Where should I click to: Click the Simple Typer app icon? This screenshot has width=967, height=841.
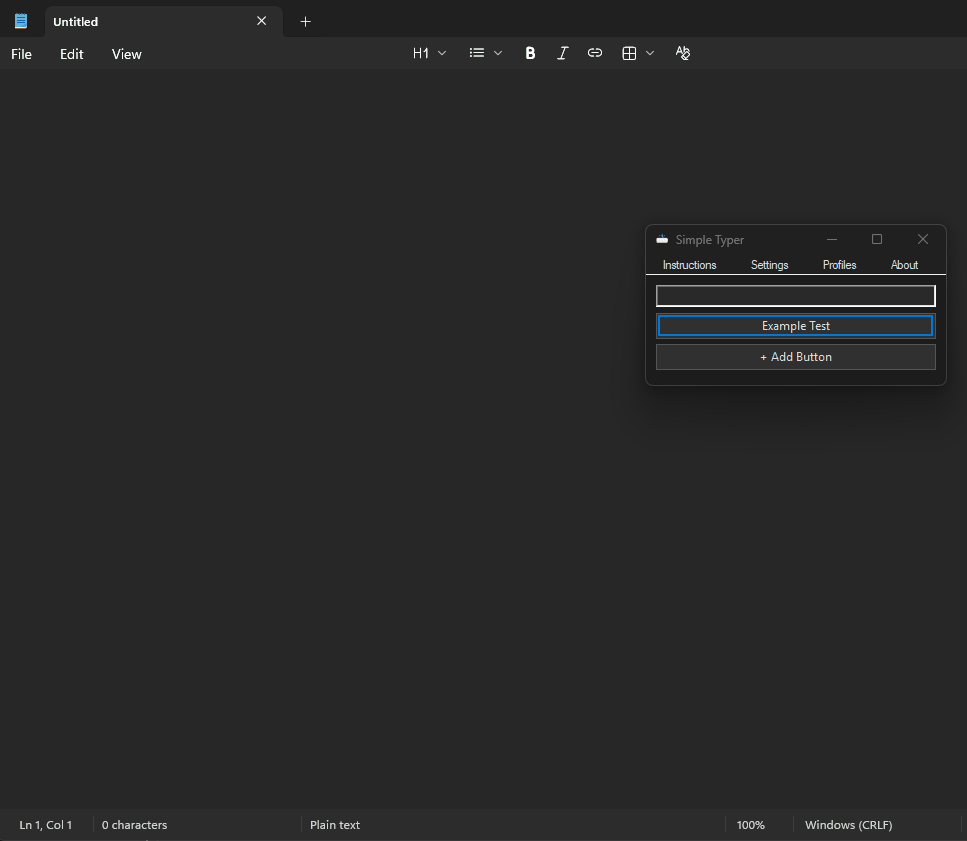[662, 239]
